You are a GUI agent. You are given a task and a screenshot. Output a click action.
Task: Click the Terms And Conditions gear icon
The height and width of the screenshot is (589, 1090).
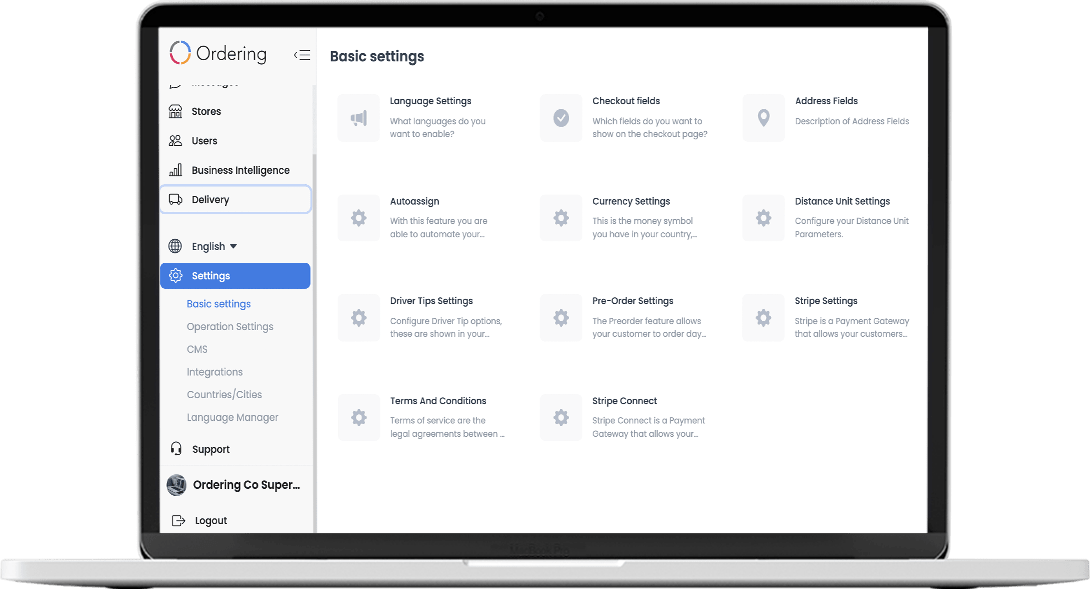point(359,417)
